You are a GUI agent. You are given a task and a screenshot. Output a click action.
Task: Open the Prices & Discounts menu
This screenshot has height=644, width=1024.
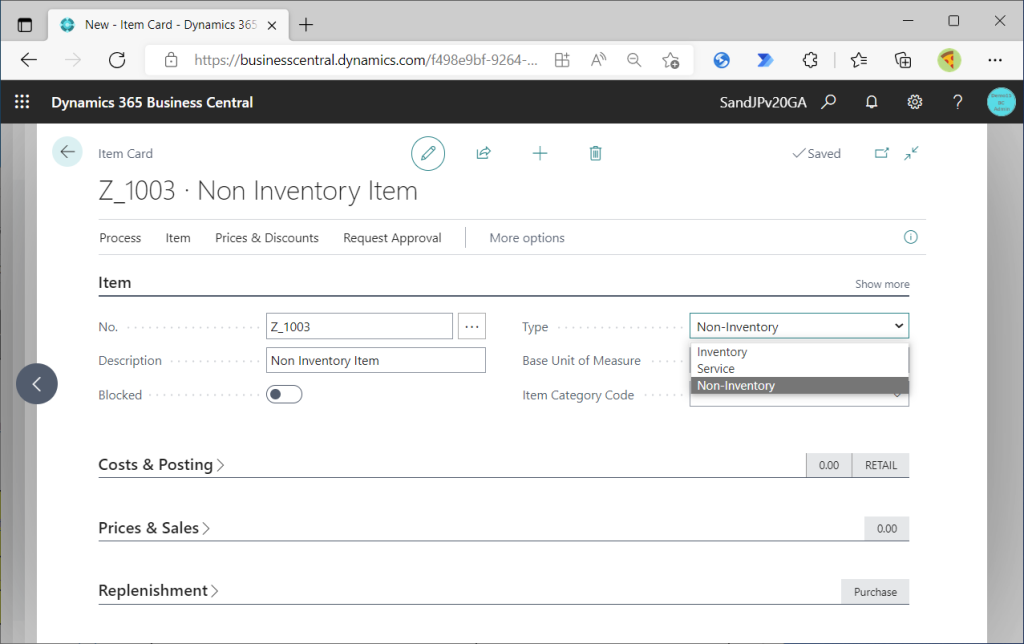266,238
